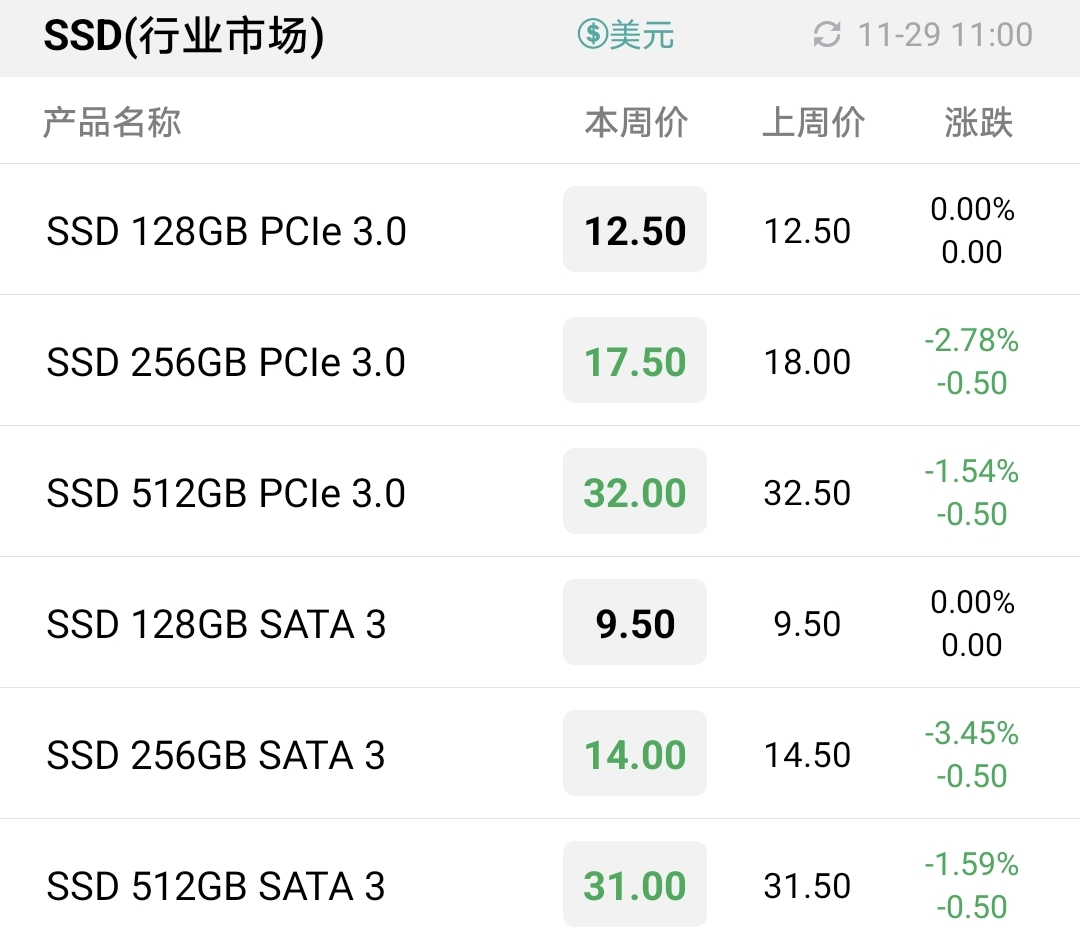Viewport: 1080px width, 941px height.
Task: Open the SSD 512GB PCIe 3.0 row
Action: pos(540,491)
